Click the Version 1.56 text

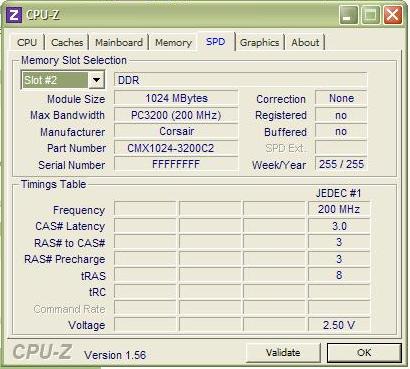point(115,355)
